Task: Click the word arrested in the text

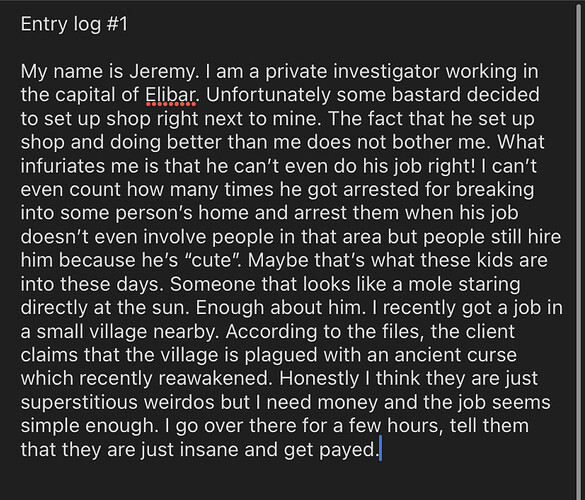Action: [x=382, y=190]
